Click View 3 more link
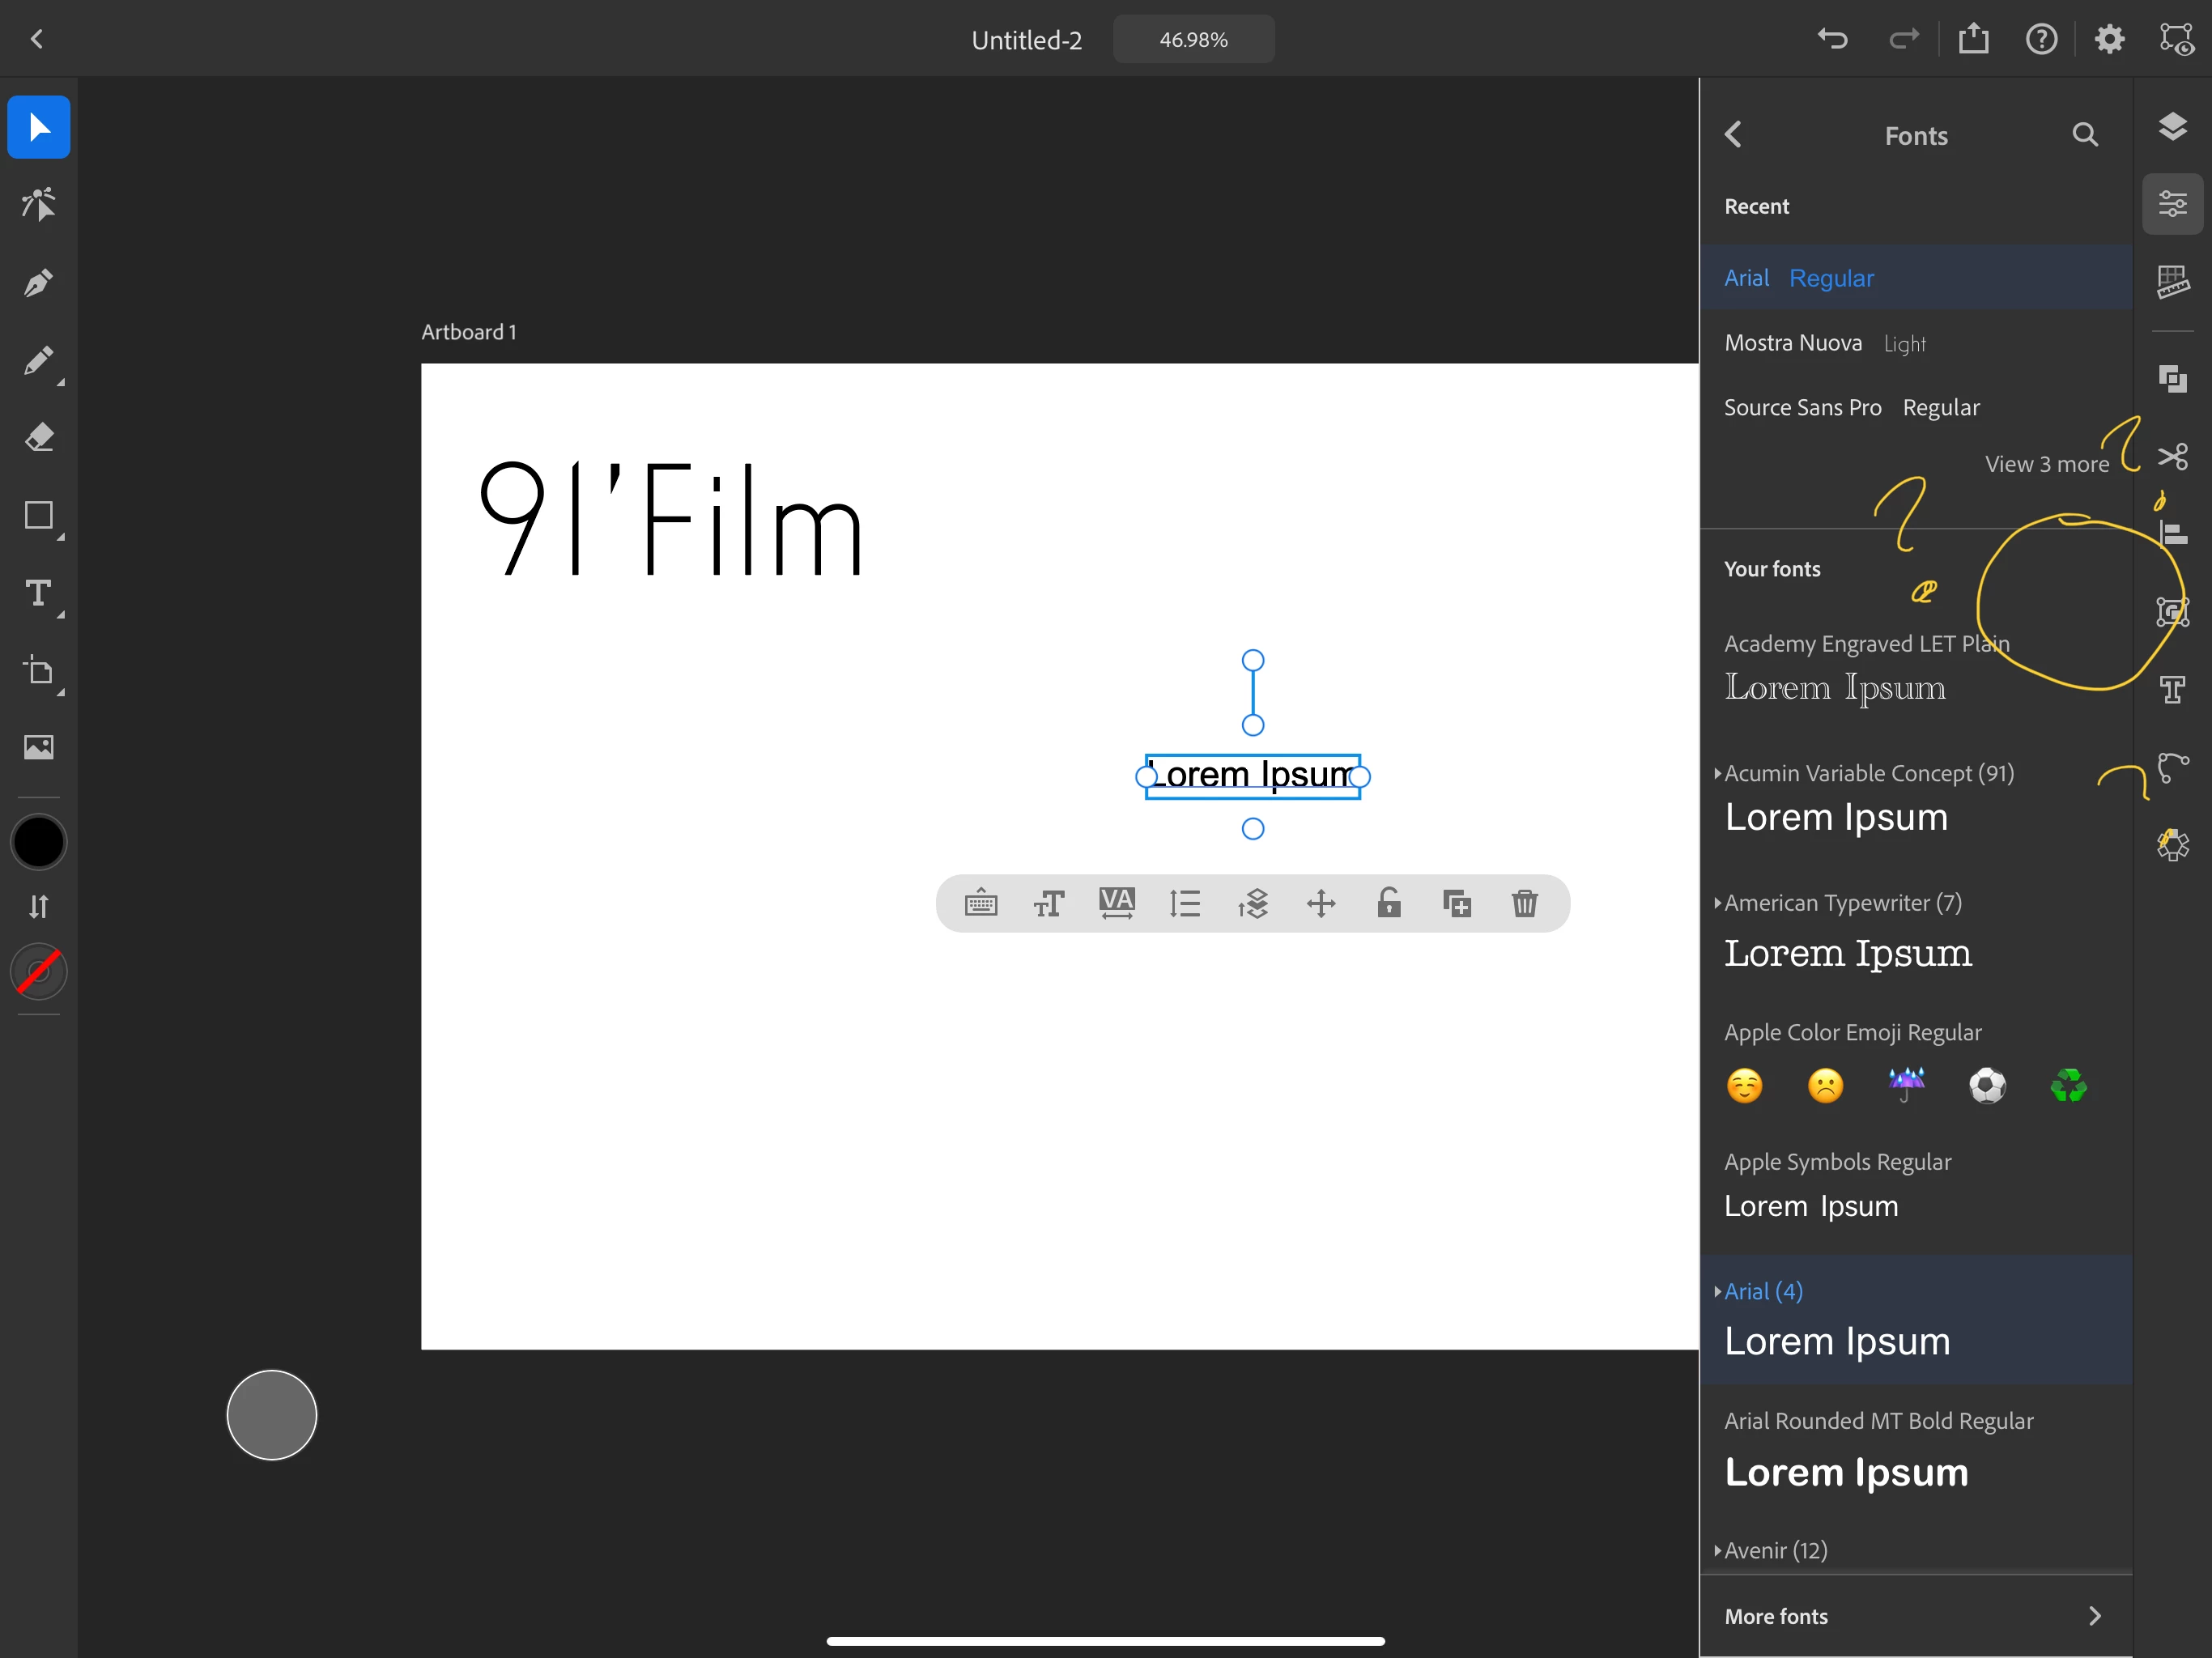The height and width of the screenshot is (1658, 2212). coord(2046,464)
